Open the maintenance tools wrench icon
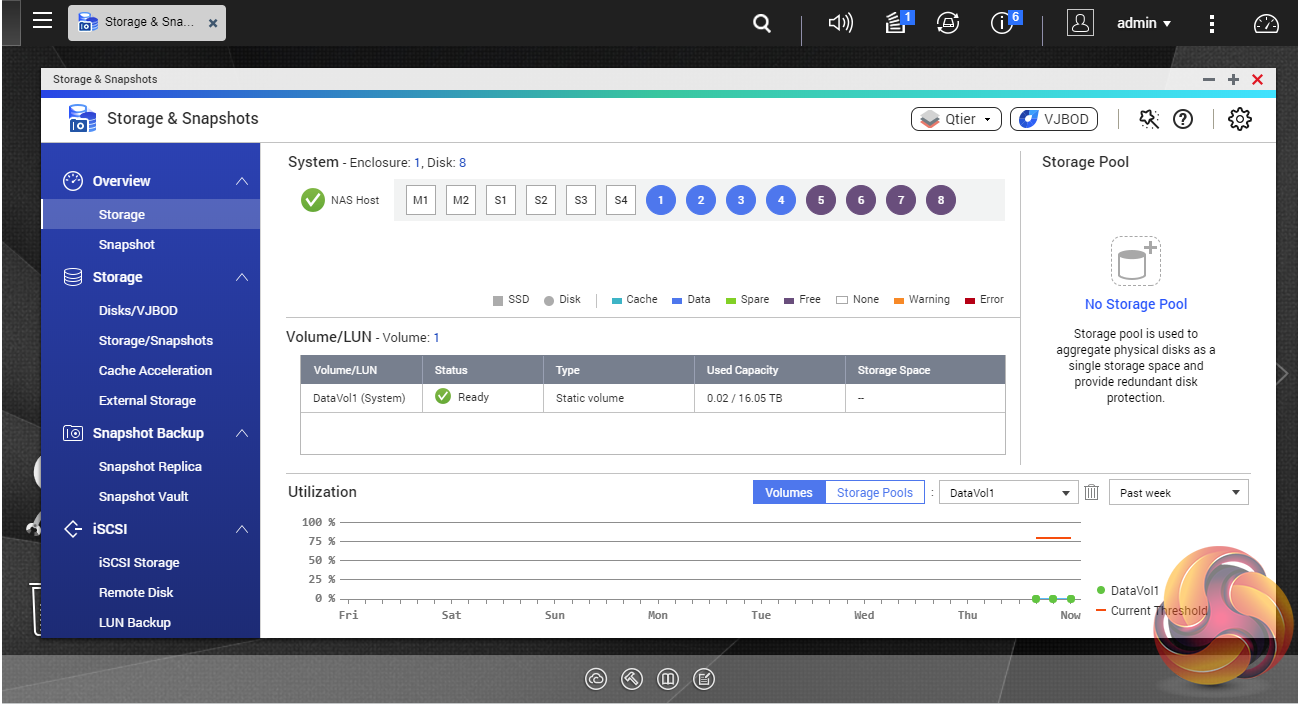 1149,119
